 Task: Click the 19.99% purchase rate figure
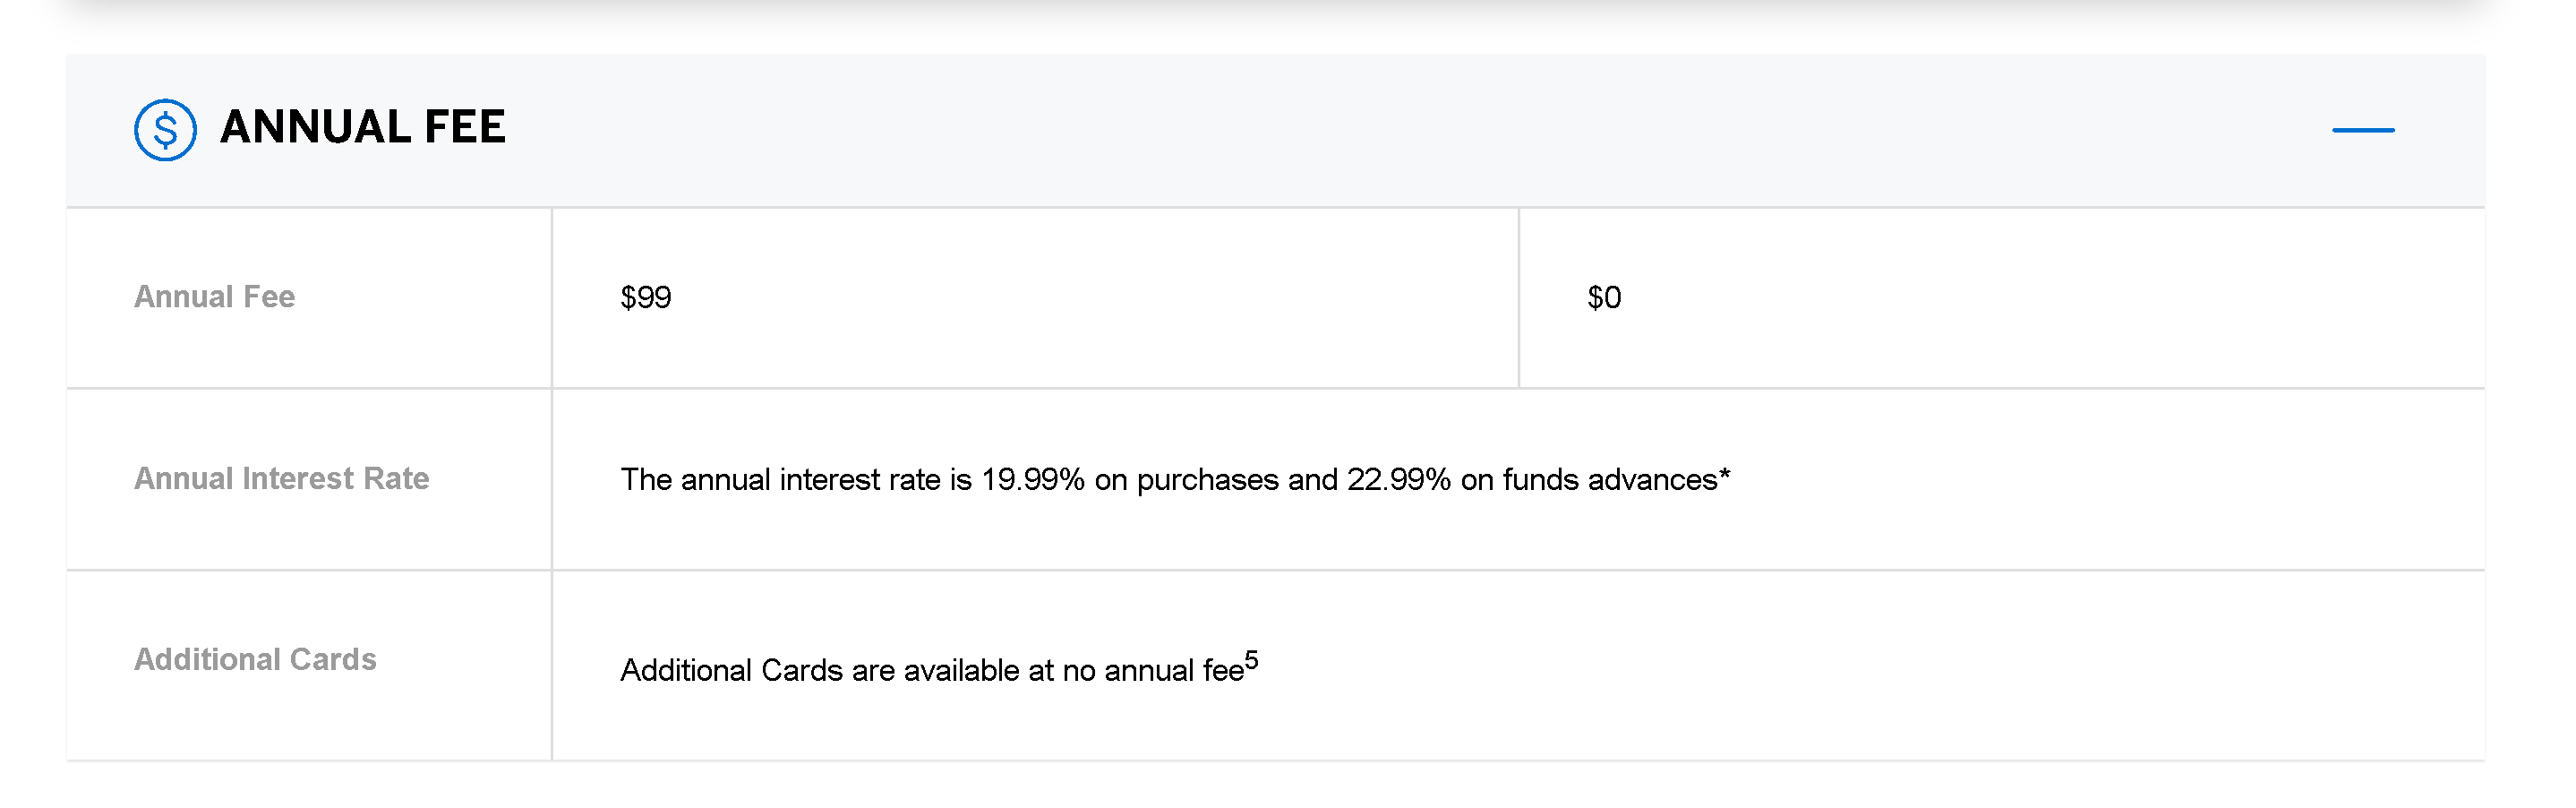coord(1032,480)
